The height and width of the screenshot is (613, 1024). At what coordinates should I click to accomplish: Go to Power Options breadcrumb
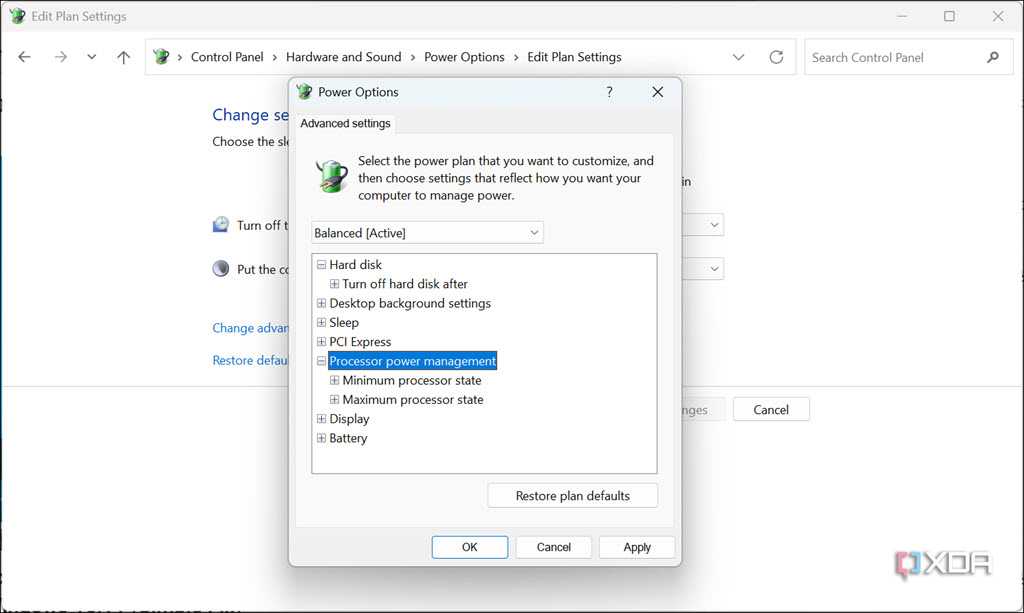click(x=464, y=57)
